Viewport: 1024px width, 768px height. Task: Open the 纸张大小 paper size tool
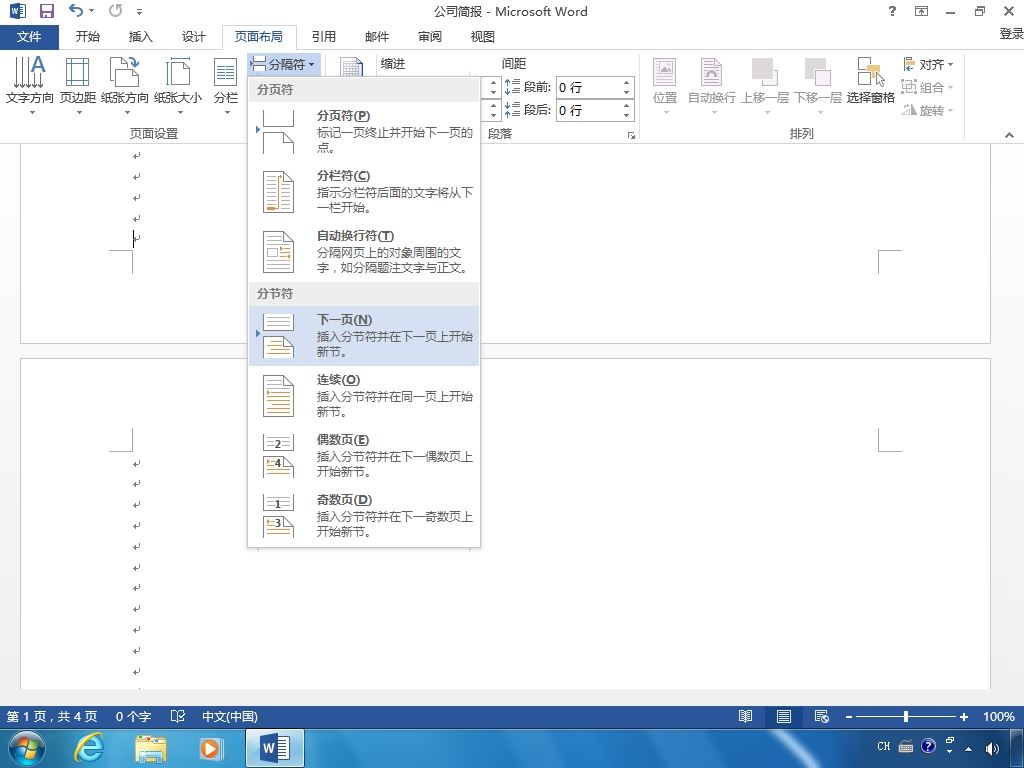[178, 85]
